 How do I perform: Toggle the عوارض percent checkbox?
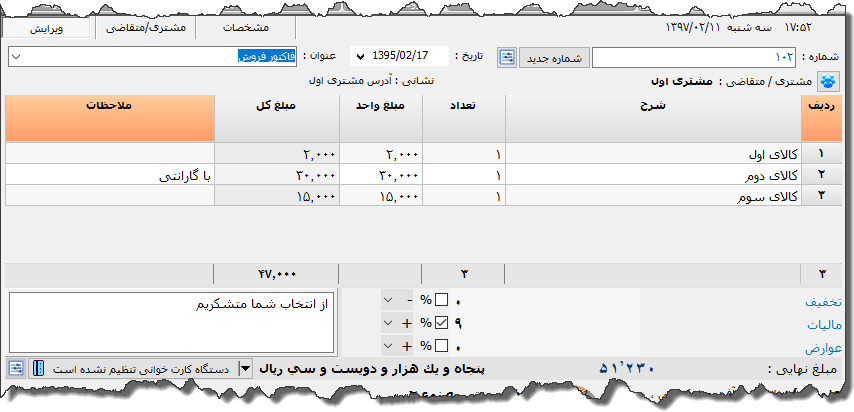[x=441, y=346]
